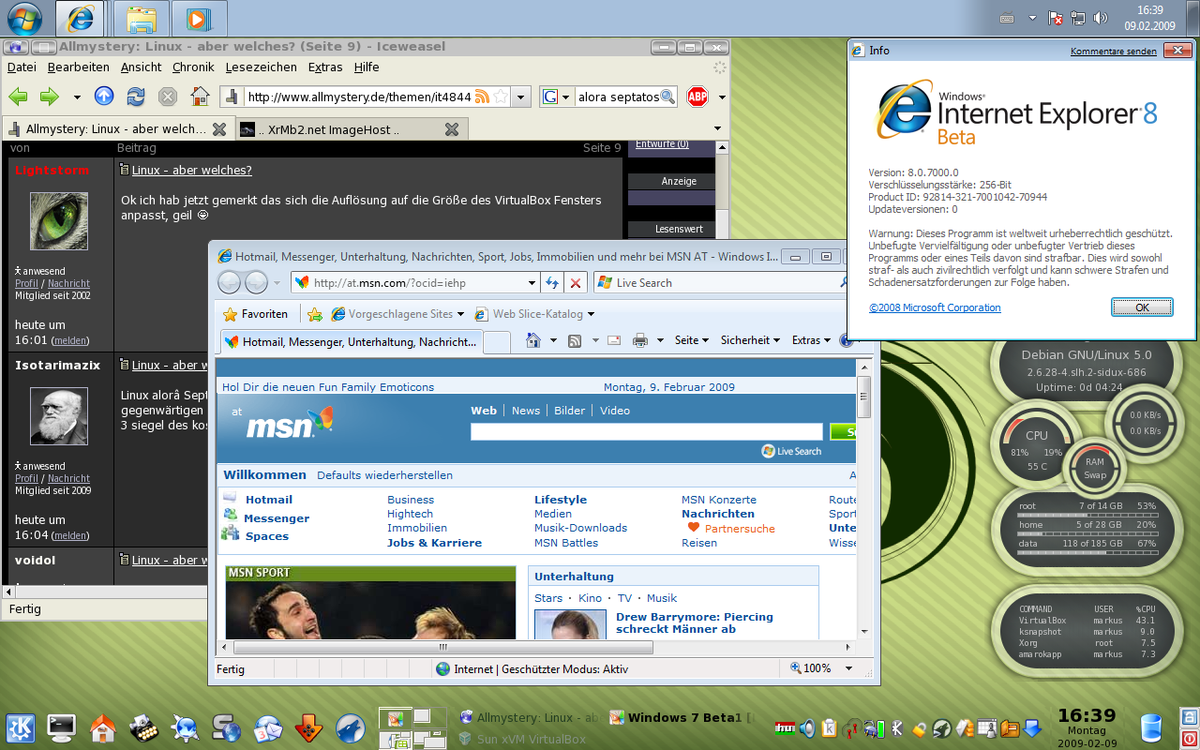Open the Lesezeichen menu in Iceweasel
Screen dimensions: 1200x750
[261, 67]
